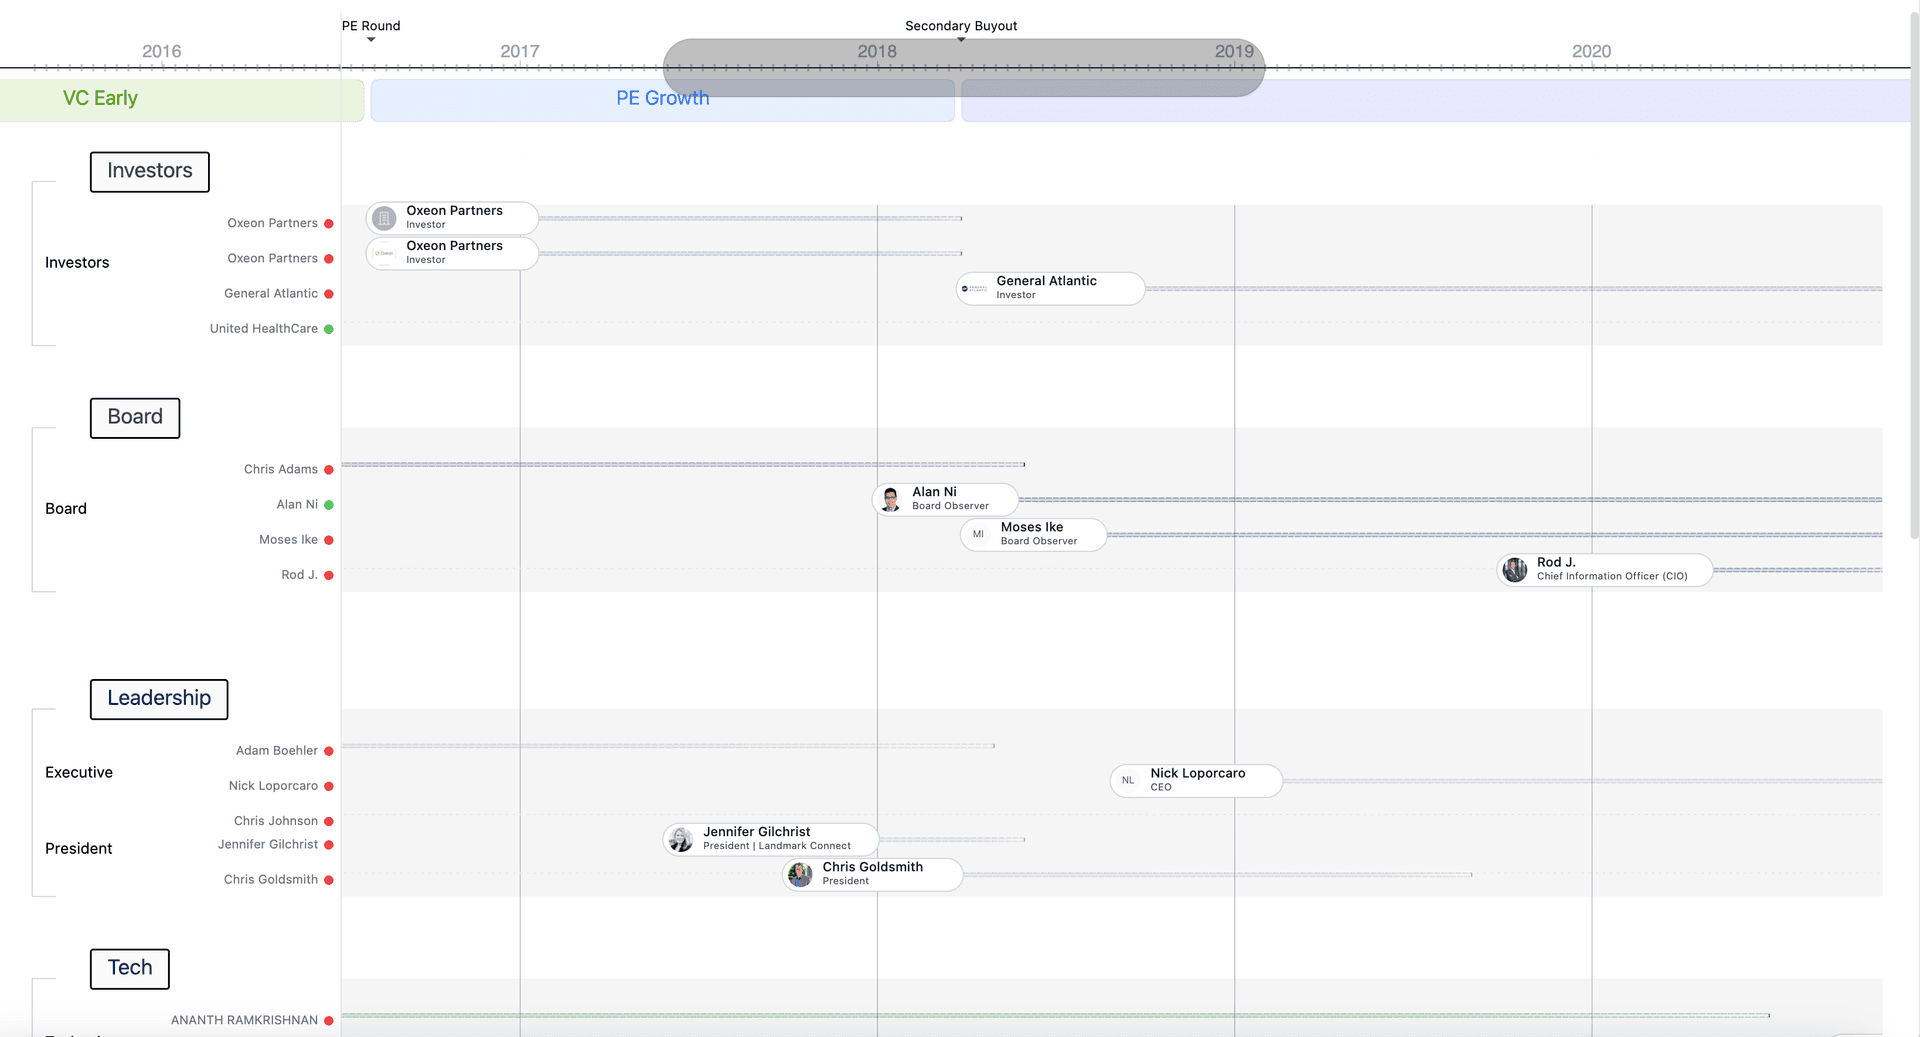Select the PE Growth phase band
1920x1037 pixels.
(662, 100)
